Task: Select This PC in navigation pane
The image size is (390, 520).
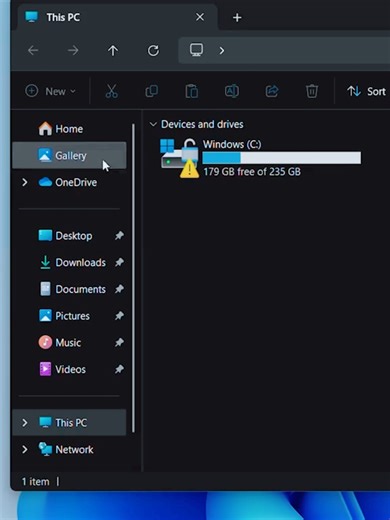Action: click(x=69, y=423)
